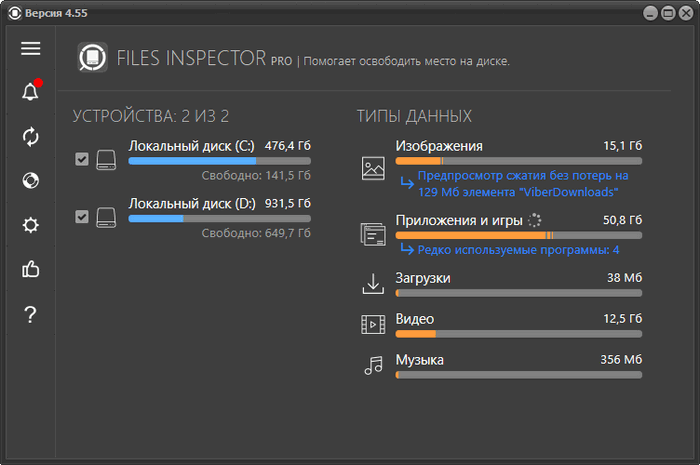The width and height of the screenshot is (700, 465).
Task: Uncheck Локальный диск (D:) checkbox
Action: [82, 216]
